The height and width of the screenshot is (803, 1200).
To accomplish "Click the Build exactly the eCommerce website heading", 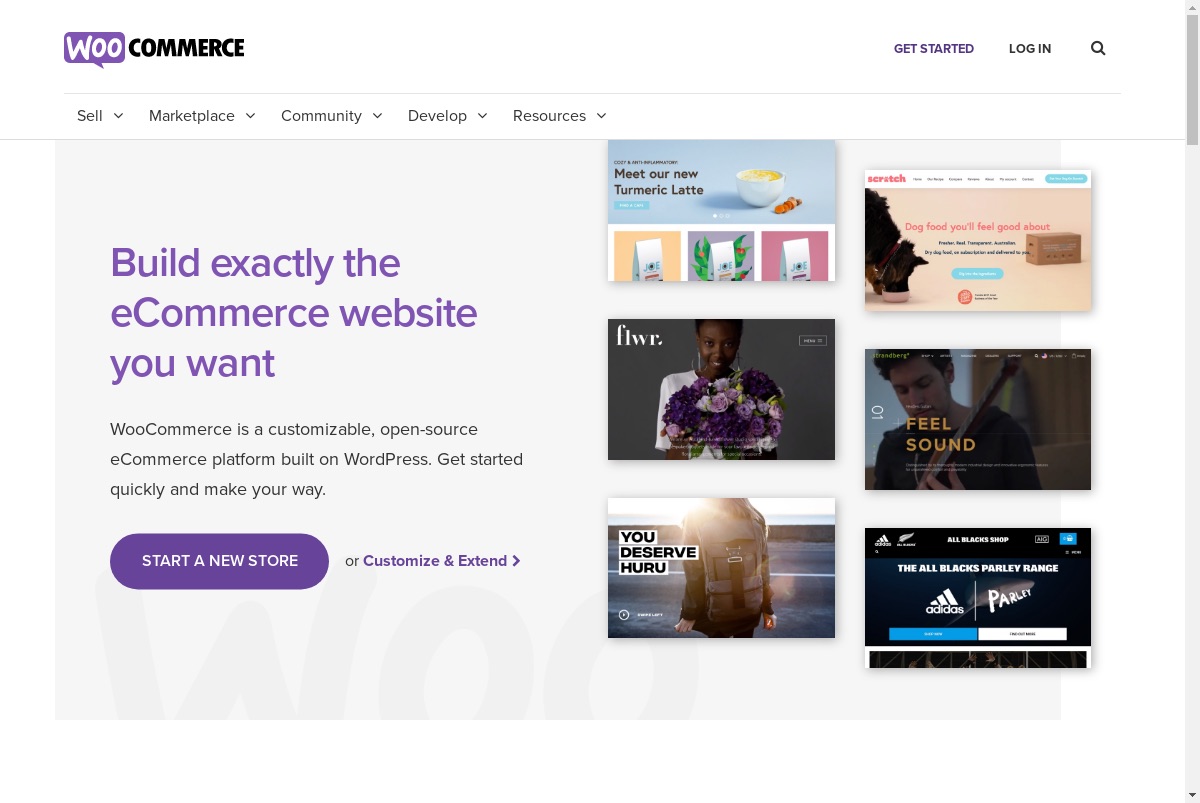I will tap(294, 313).
